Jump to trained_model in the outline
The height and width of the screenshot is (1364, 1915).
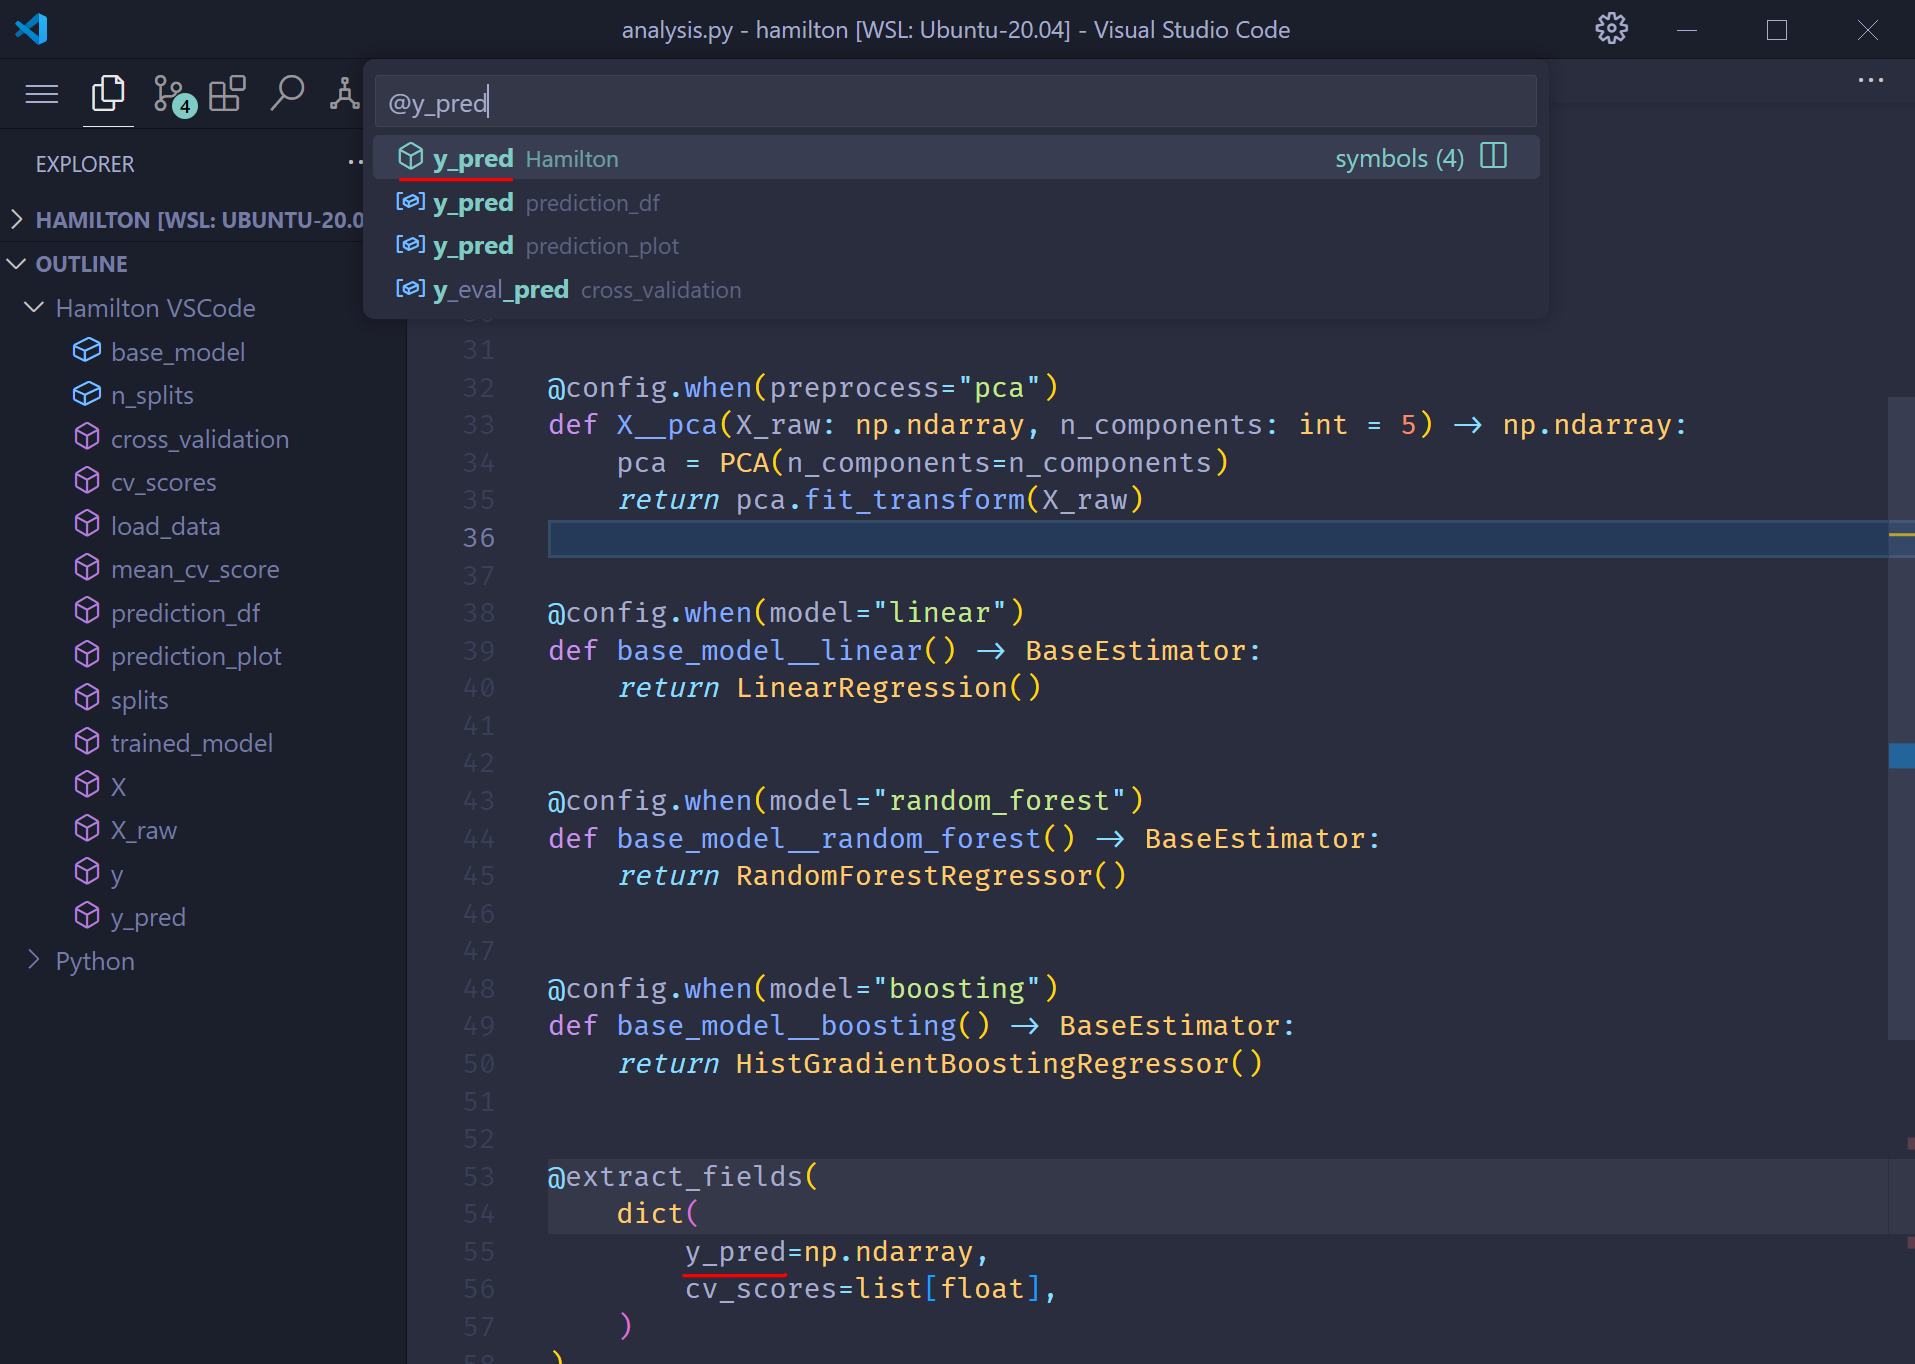point(191,743)
